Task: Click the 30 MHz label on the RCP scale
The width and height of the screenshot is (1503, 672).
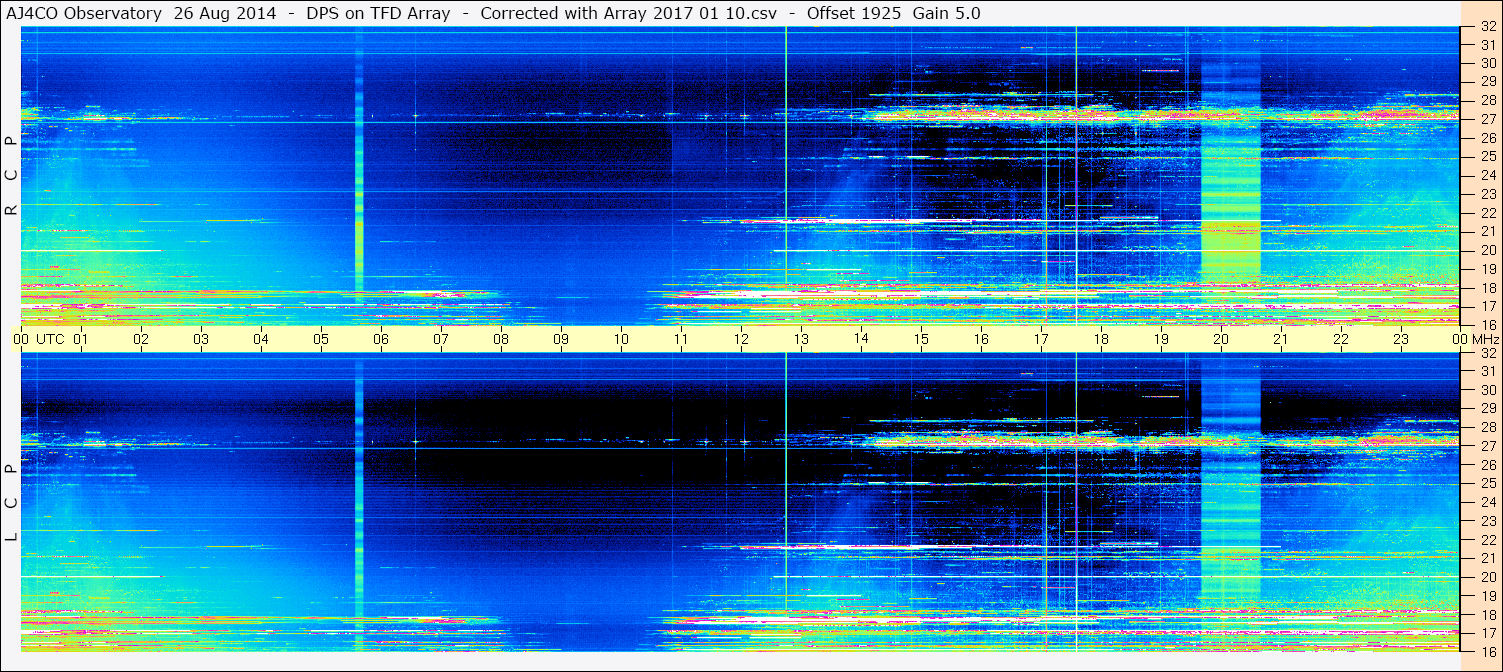Action: click(x=1487, y=63)
